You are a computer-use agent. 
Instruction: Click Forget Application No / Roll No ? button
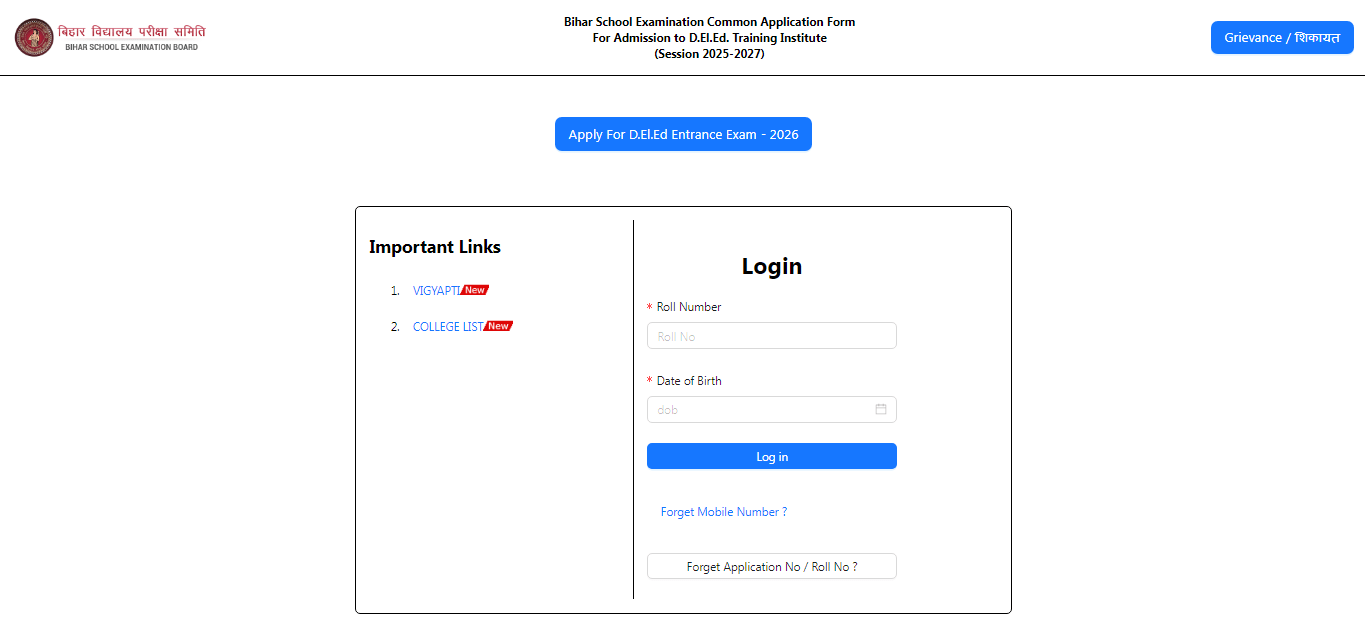pyautogui.click(x=771, y=567)
